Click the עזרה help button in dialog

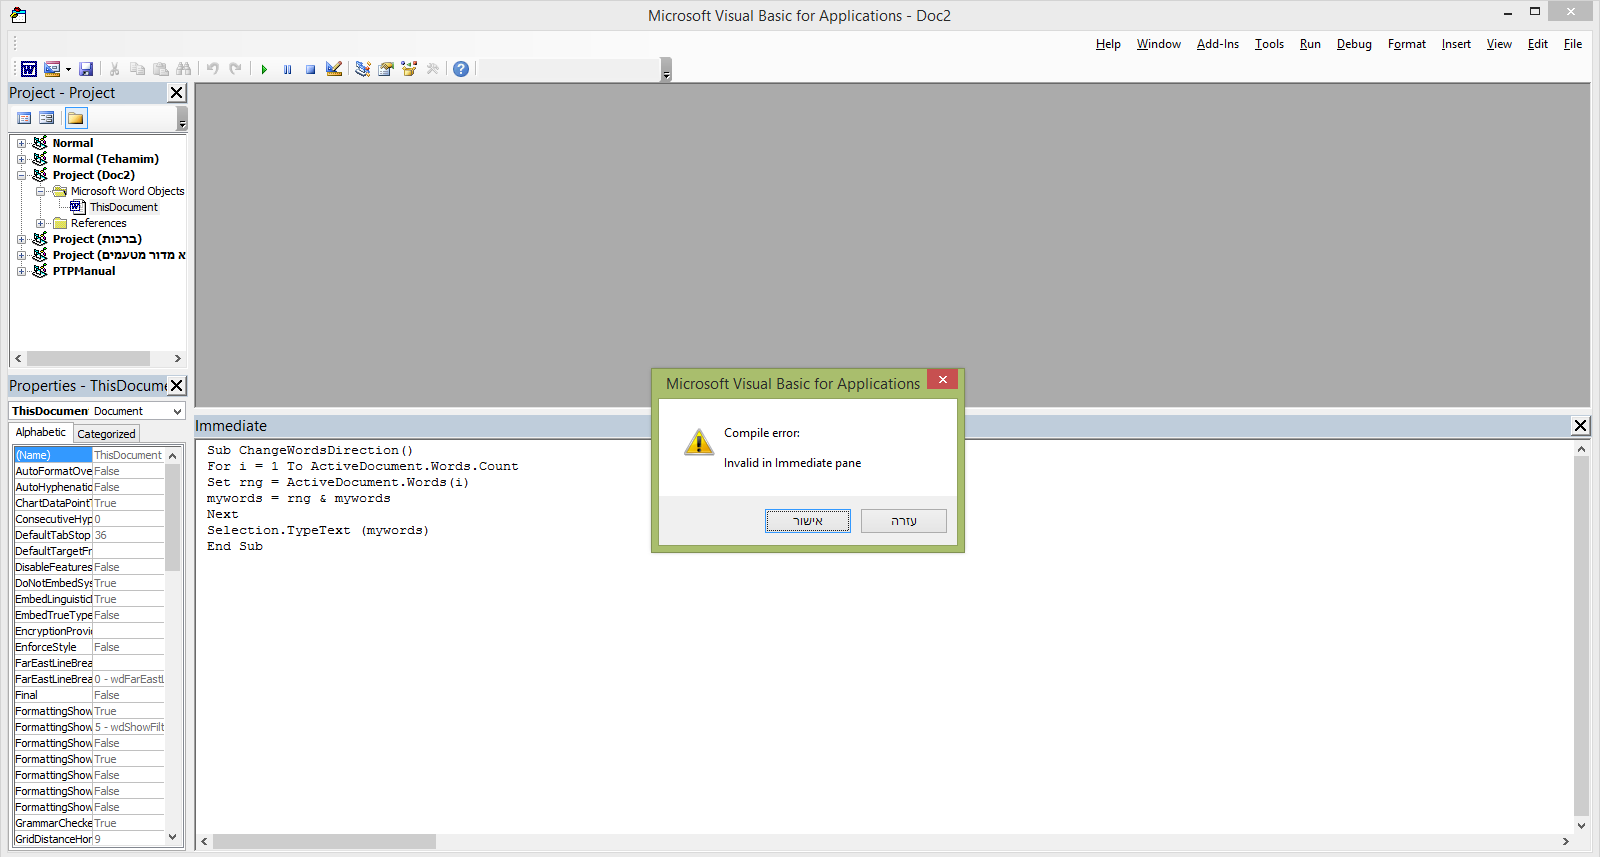904,521
